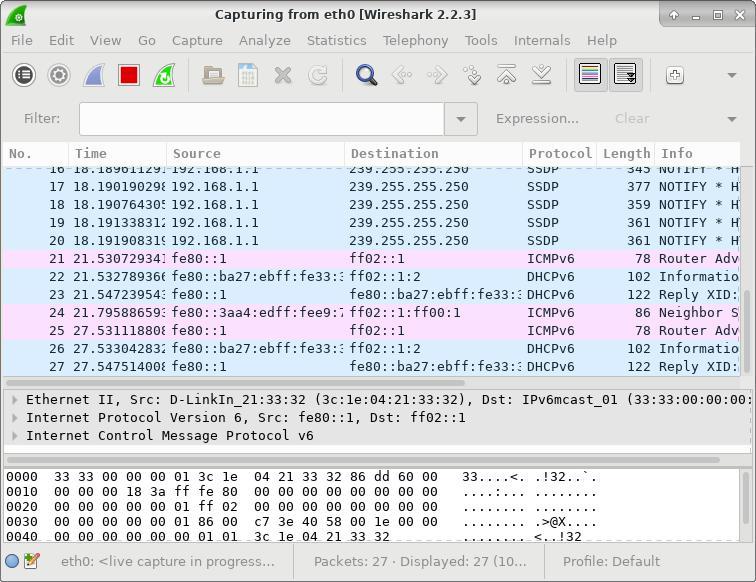Sort packets by No. column header
Screen dimensions: 756x582
click(x=36, y=153)
